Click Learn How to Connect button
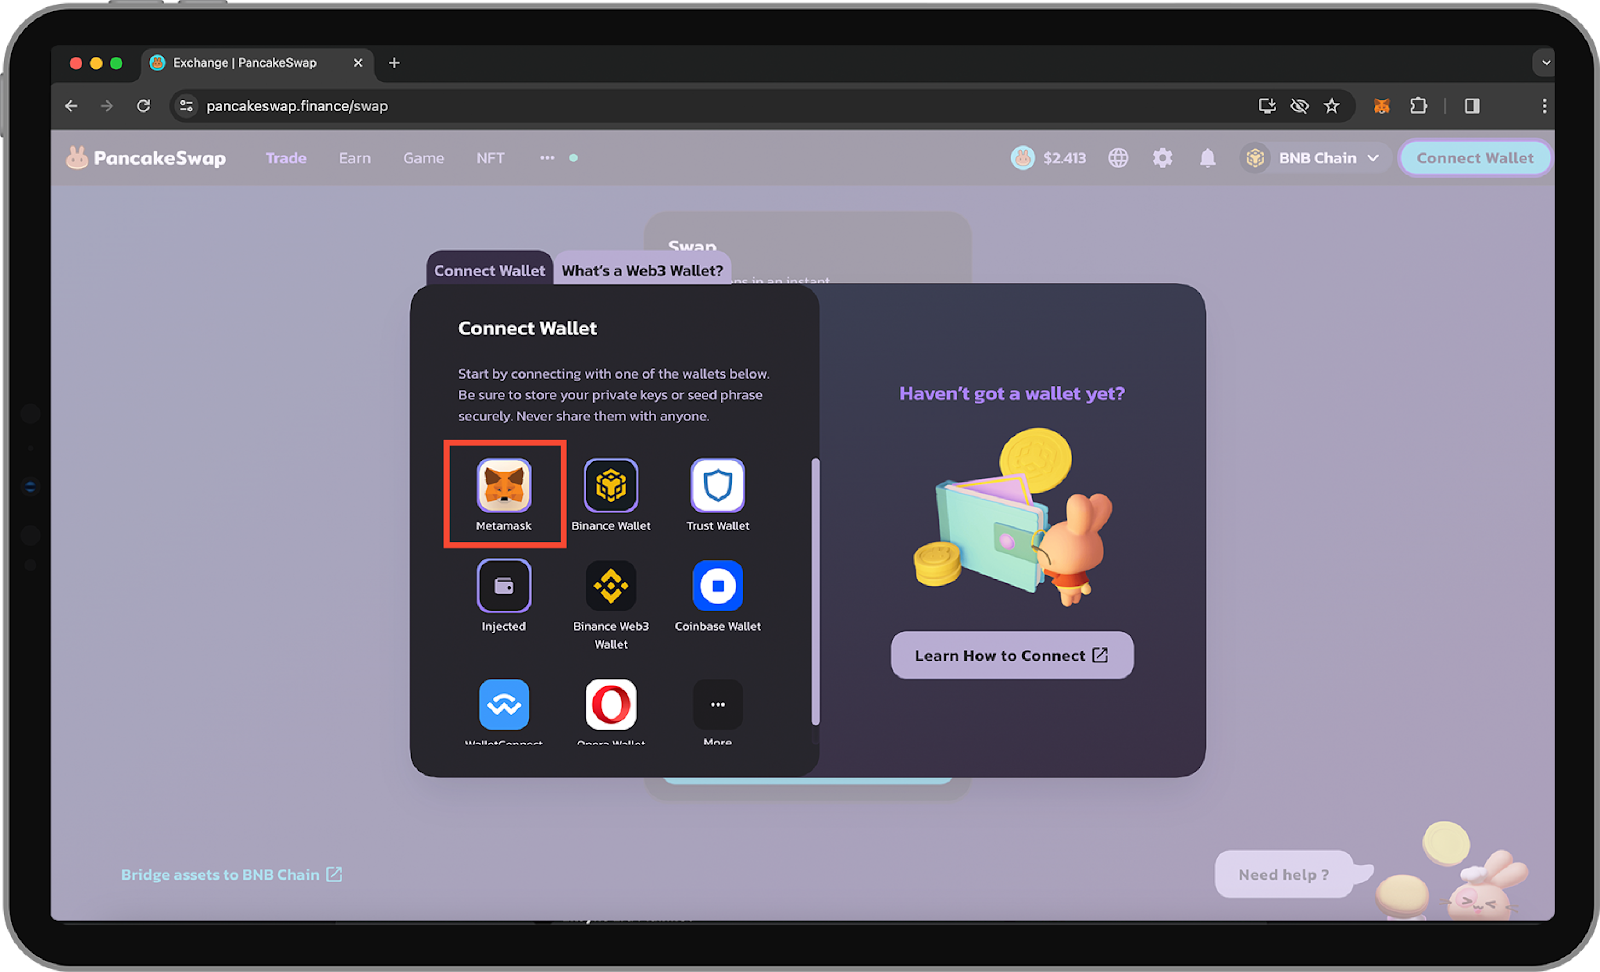Screen dimensions: 1600x972 point(1012,655)
